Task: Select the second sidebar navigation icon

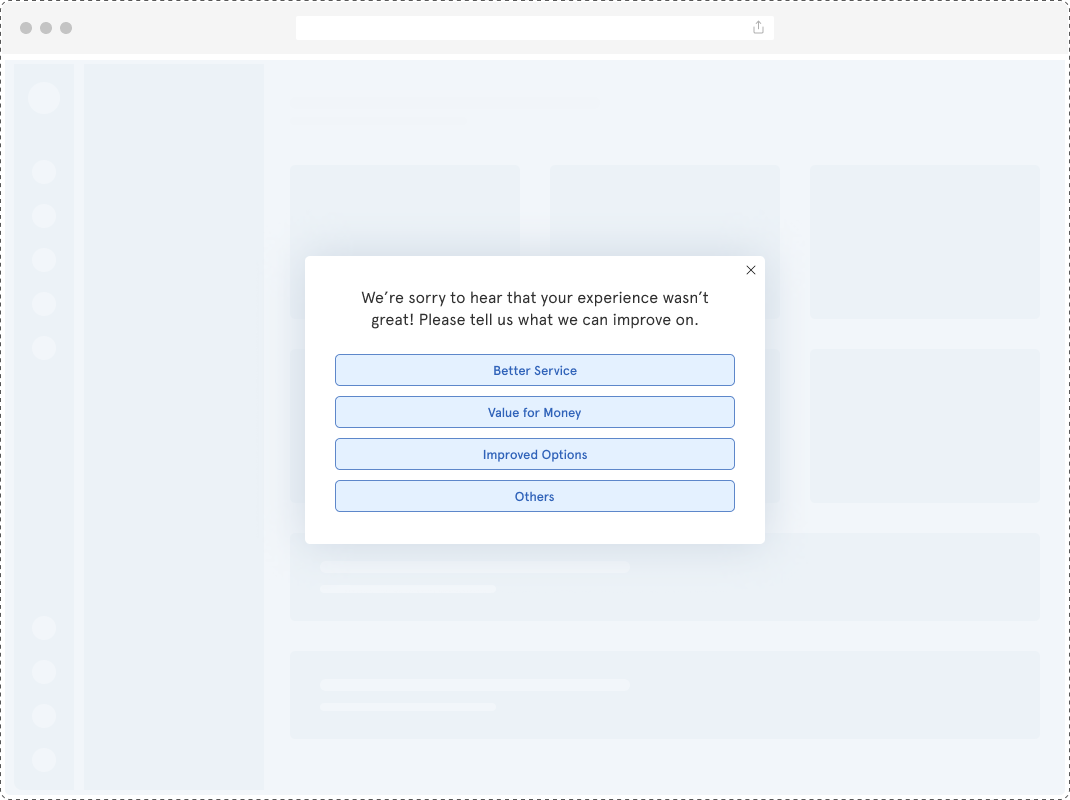Action: (44, 215)
